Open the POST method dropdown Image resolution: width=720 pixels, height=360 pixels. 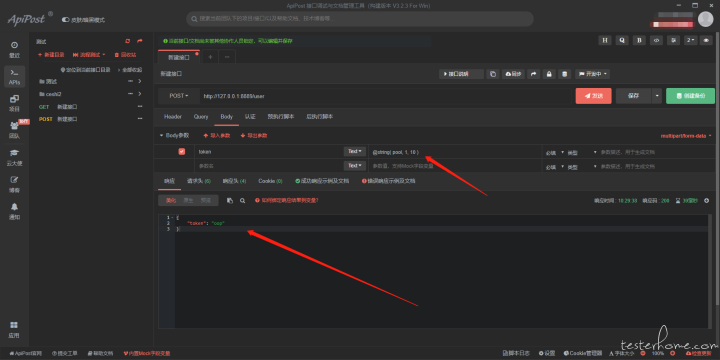click(179, 96)
